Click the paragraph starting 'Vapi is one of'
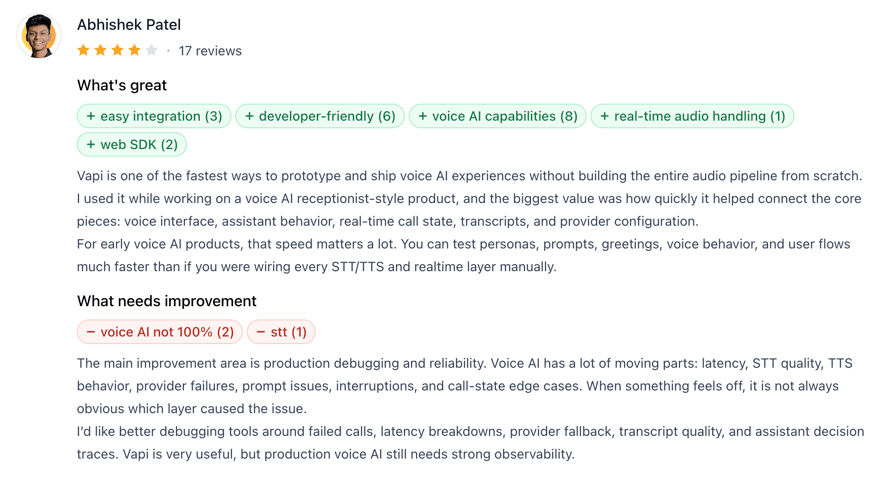This screenshot has width=894, height=478. pos(469,199)
